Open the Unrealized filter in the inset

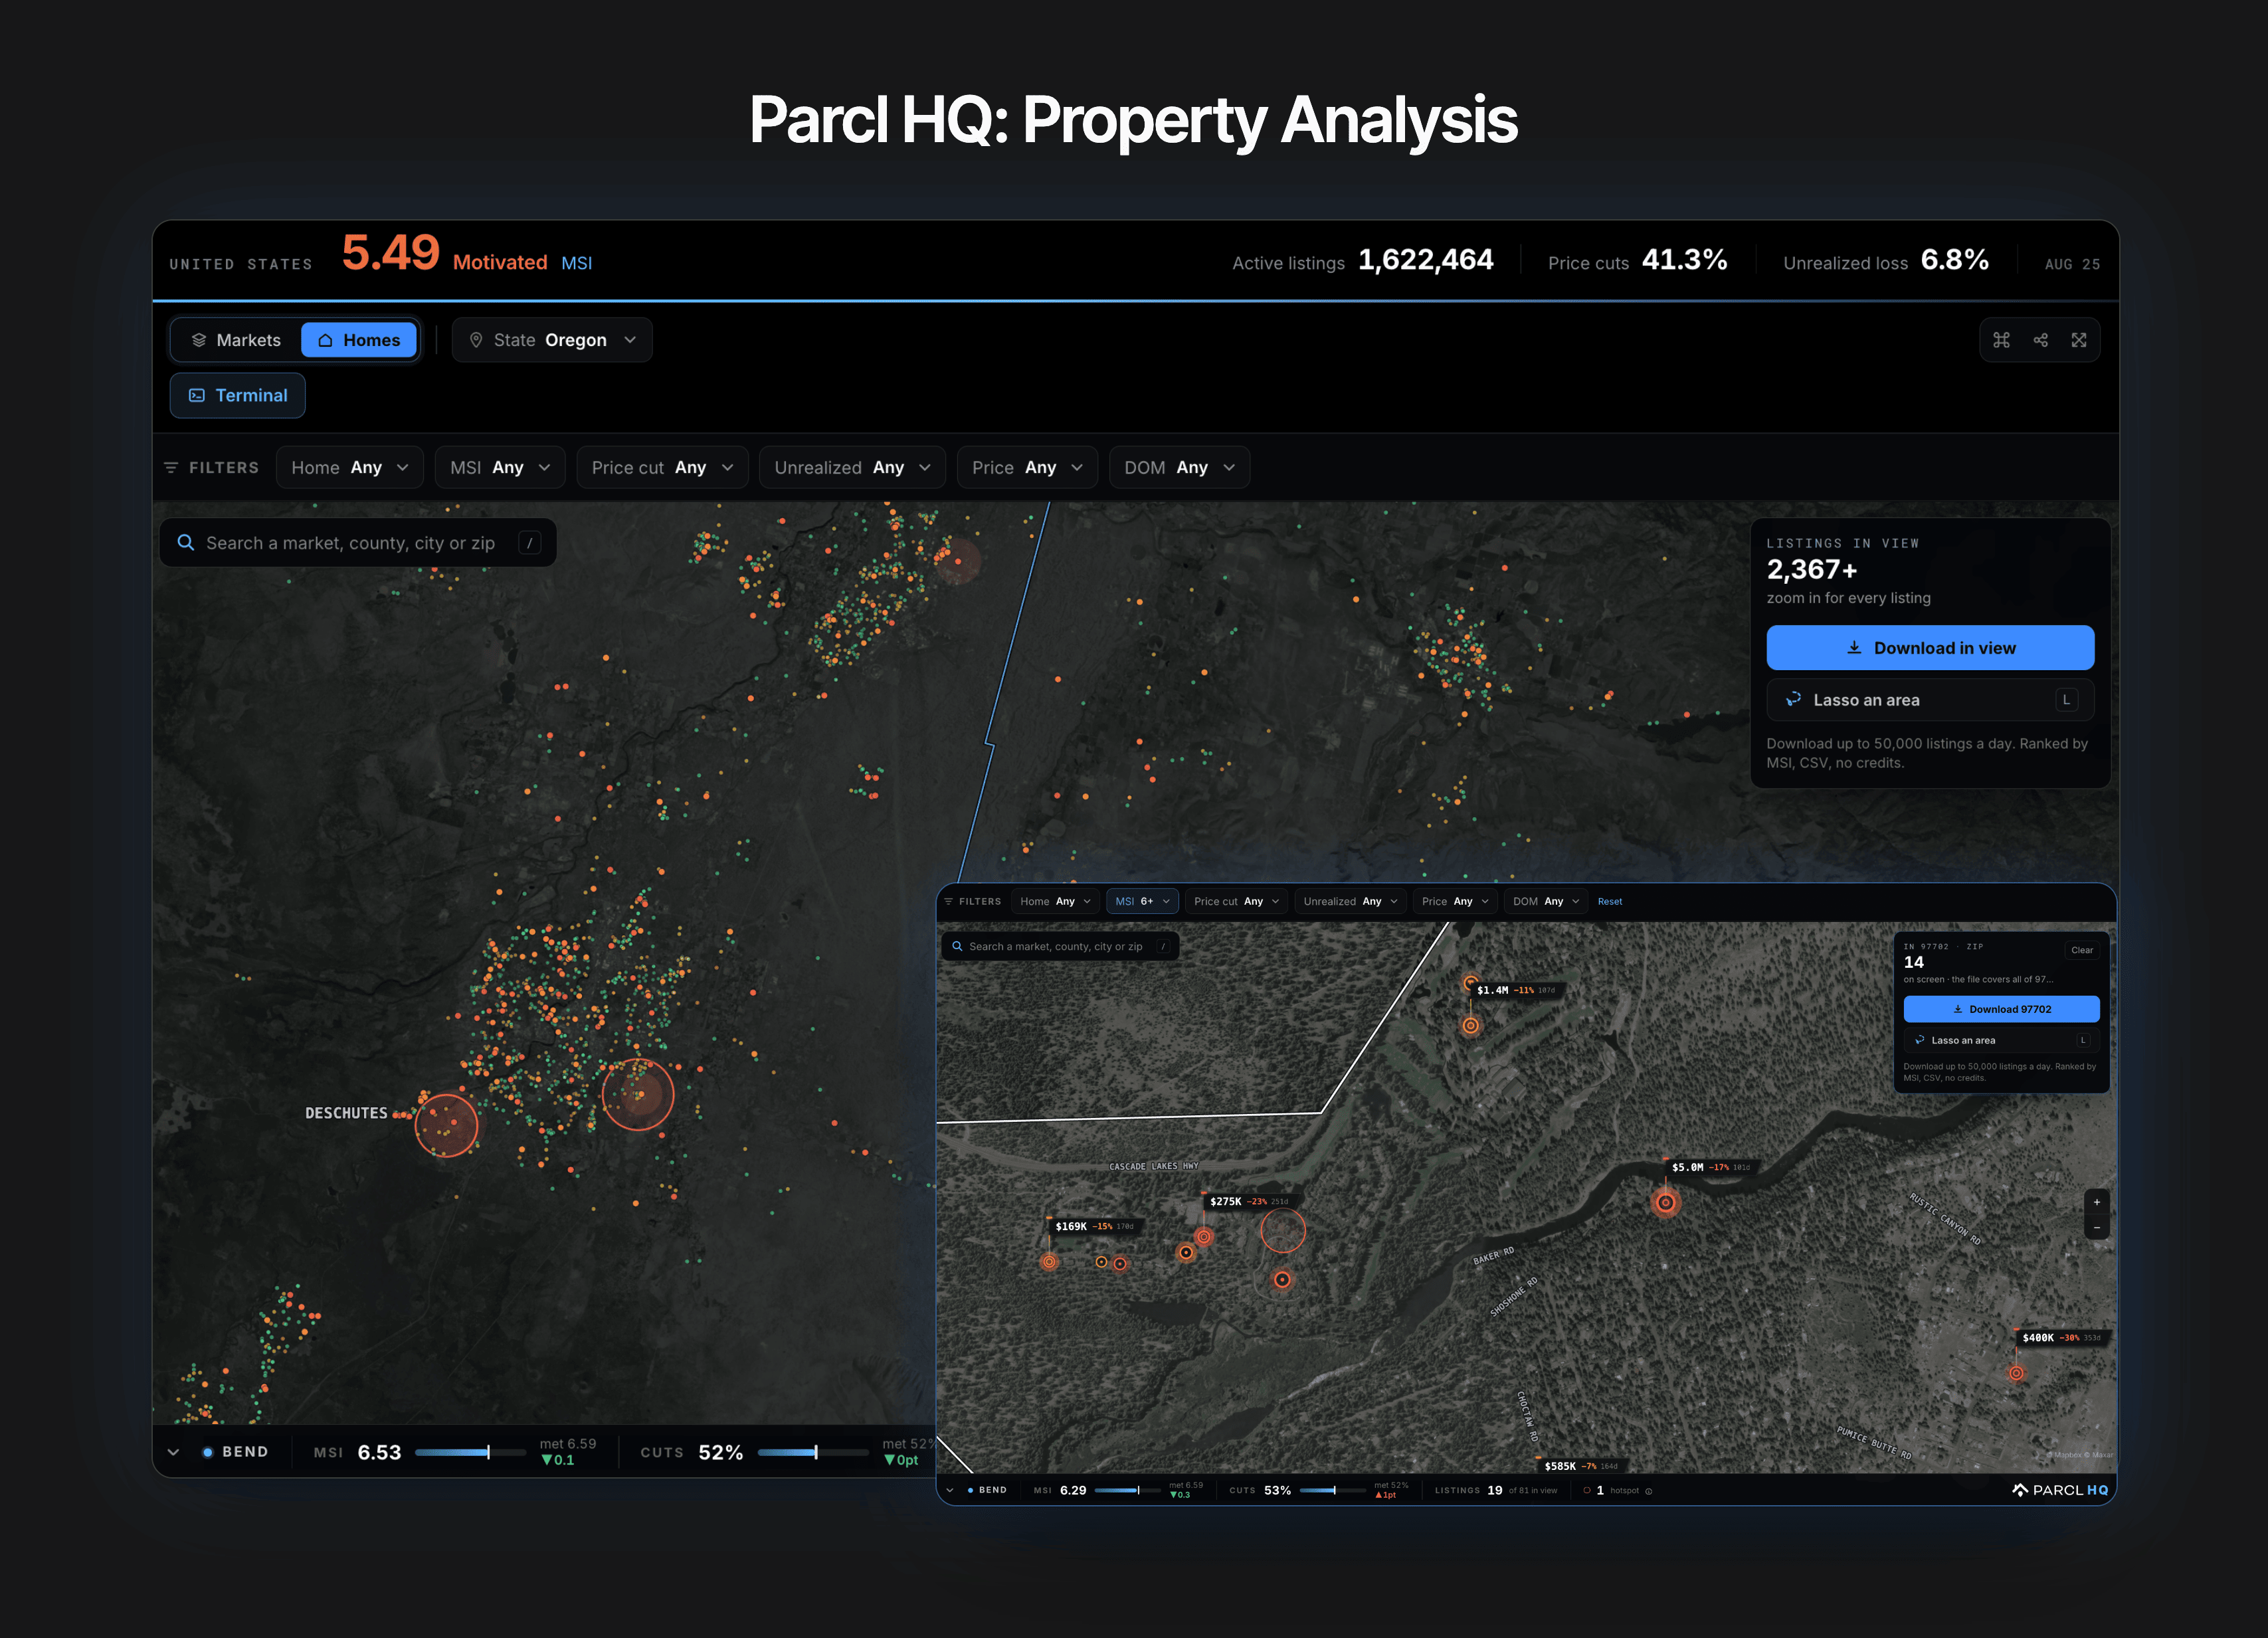coord(1350,902)
